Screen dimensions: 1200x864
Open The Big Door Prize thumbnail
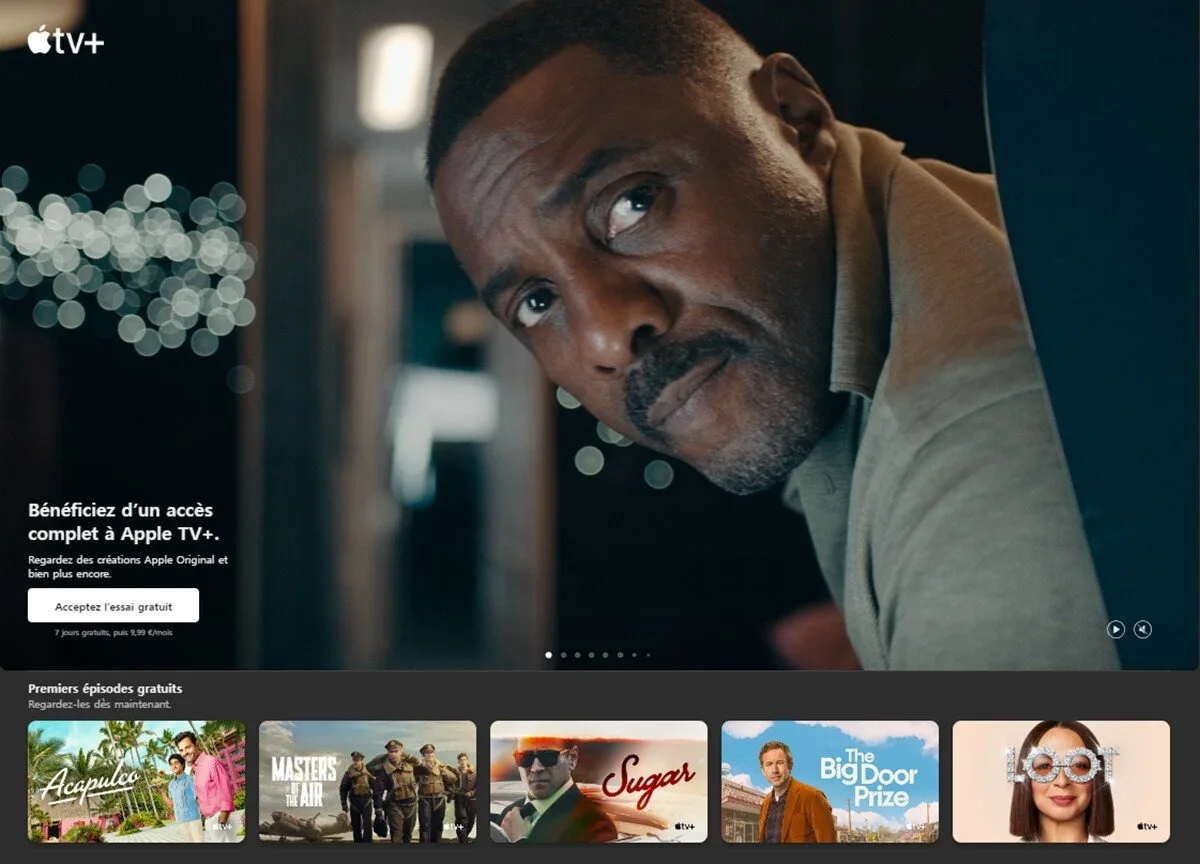(829, 781)
